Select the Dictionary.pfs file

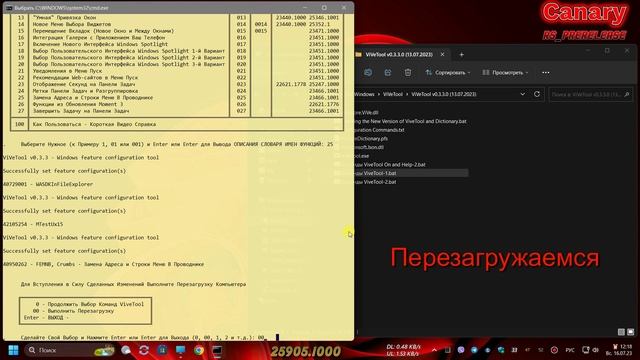371,138
